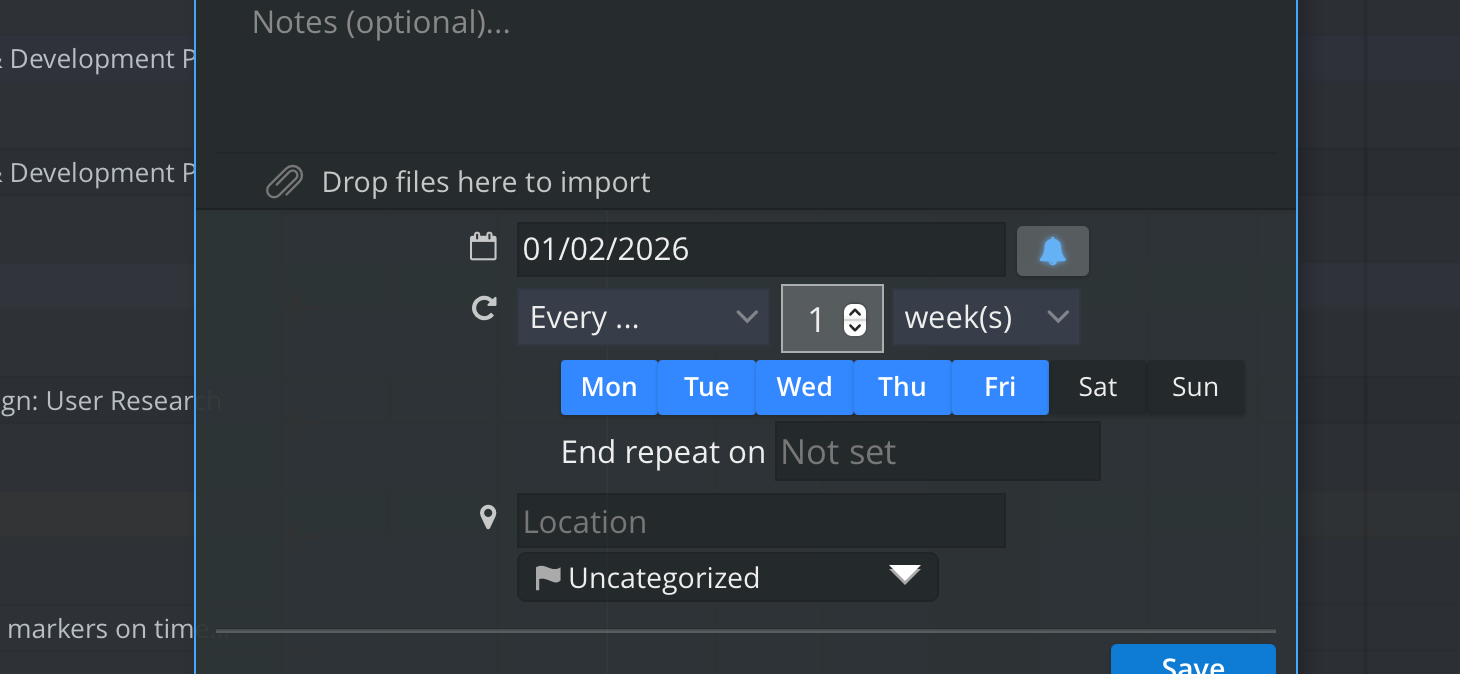Click the paperclip attachment icon
Image resolution: width=1460 pixels, height=674 pixels.
[284, 183]
